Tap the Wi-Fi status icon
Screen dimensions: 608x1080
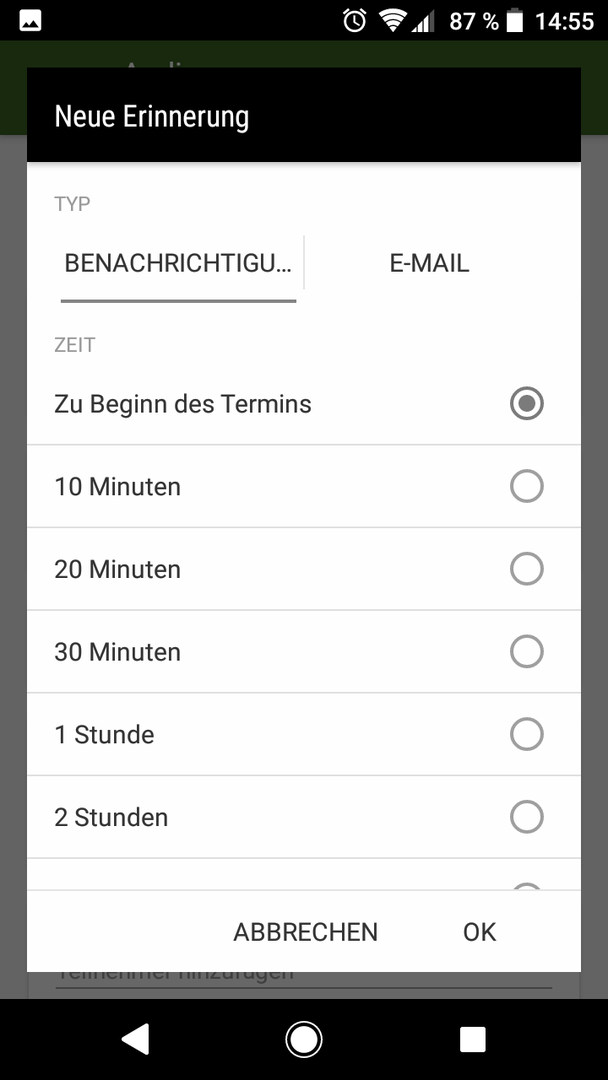(x=393, y=21)
